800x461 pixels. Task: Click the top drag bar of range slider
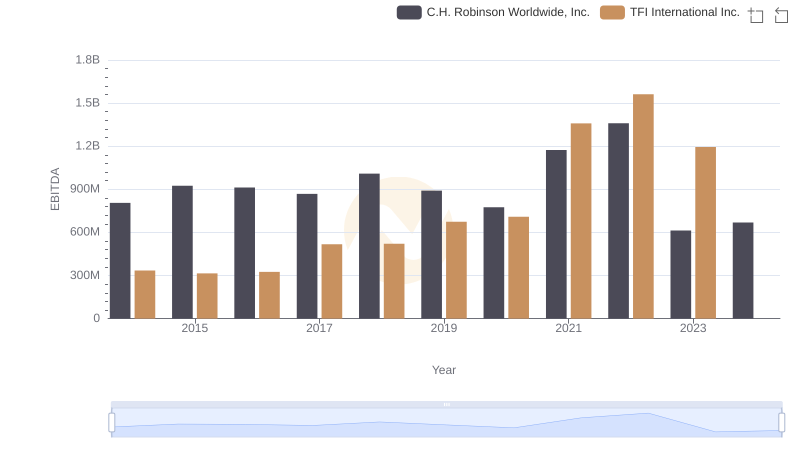pos(446,405)
